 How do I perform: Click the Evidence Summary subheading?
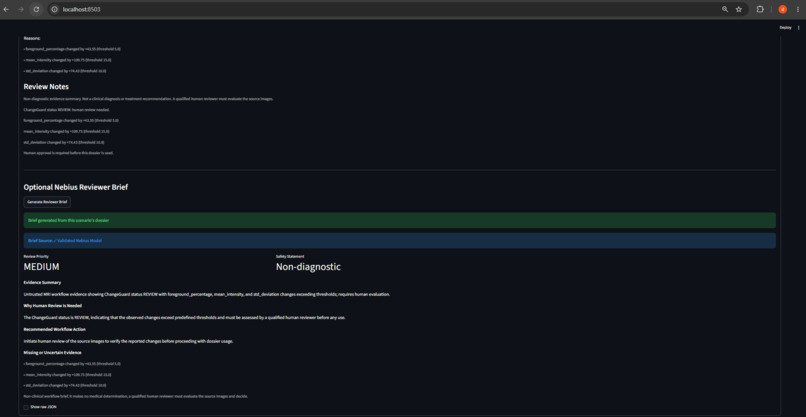[x=42, y=282]
